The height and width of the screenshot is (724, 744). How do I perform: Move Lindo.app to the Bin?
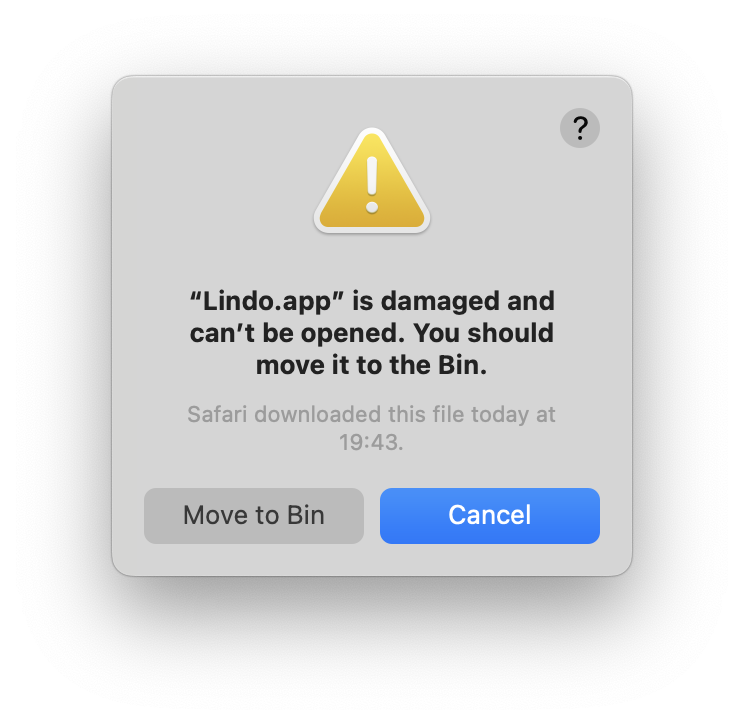(254, 516)
